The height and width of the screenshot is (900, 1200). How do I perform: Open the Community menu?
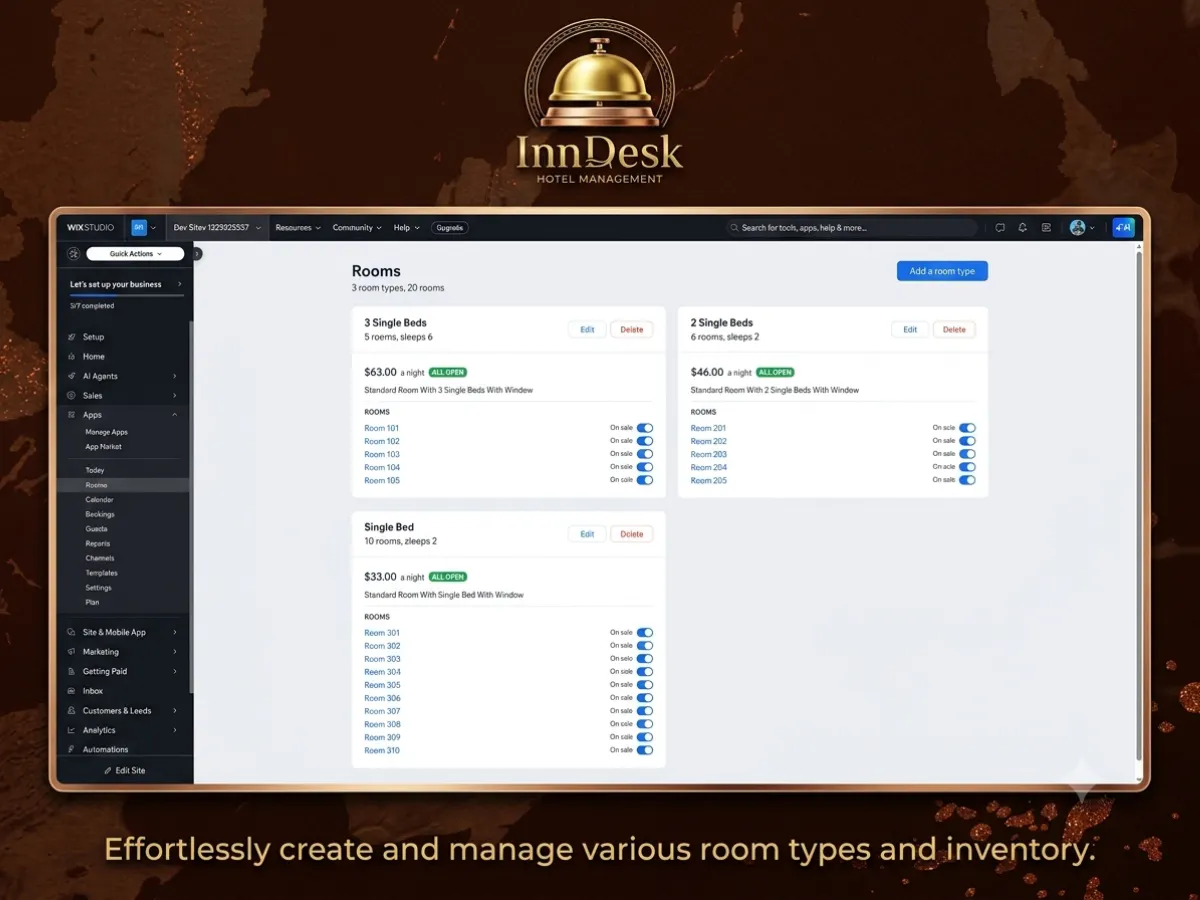(357, 228)
